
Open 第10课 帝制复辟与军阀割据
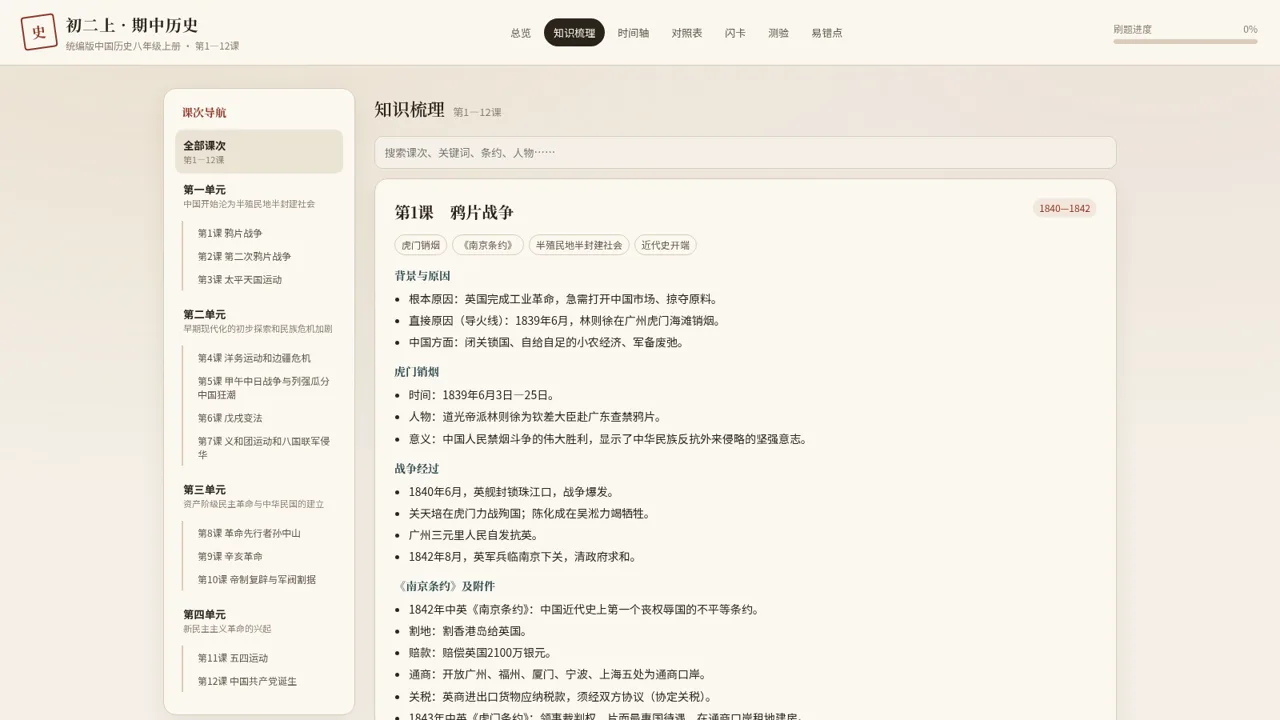pos(256,580)
